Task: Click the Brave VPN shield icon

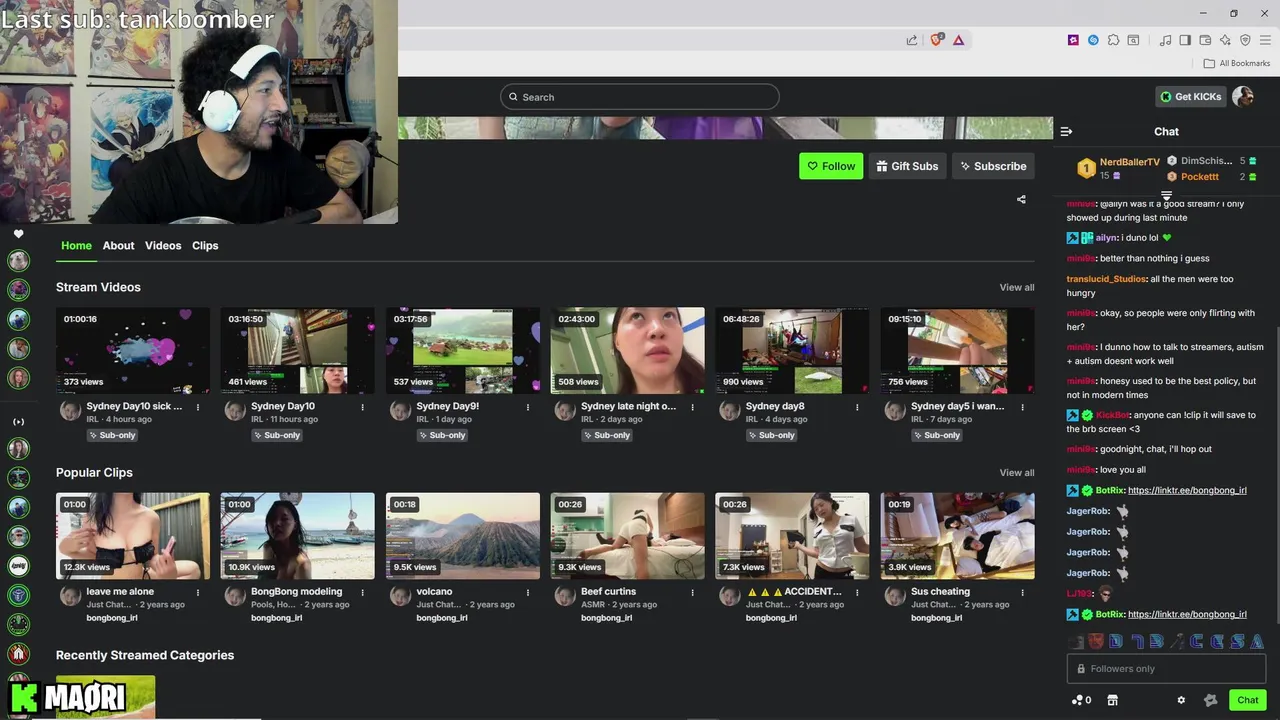Action: pos(1245,40)
